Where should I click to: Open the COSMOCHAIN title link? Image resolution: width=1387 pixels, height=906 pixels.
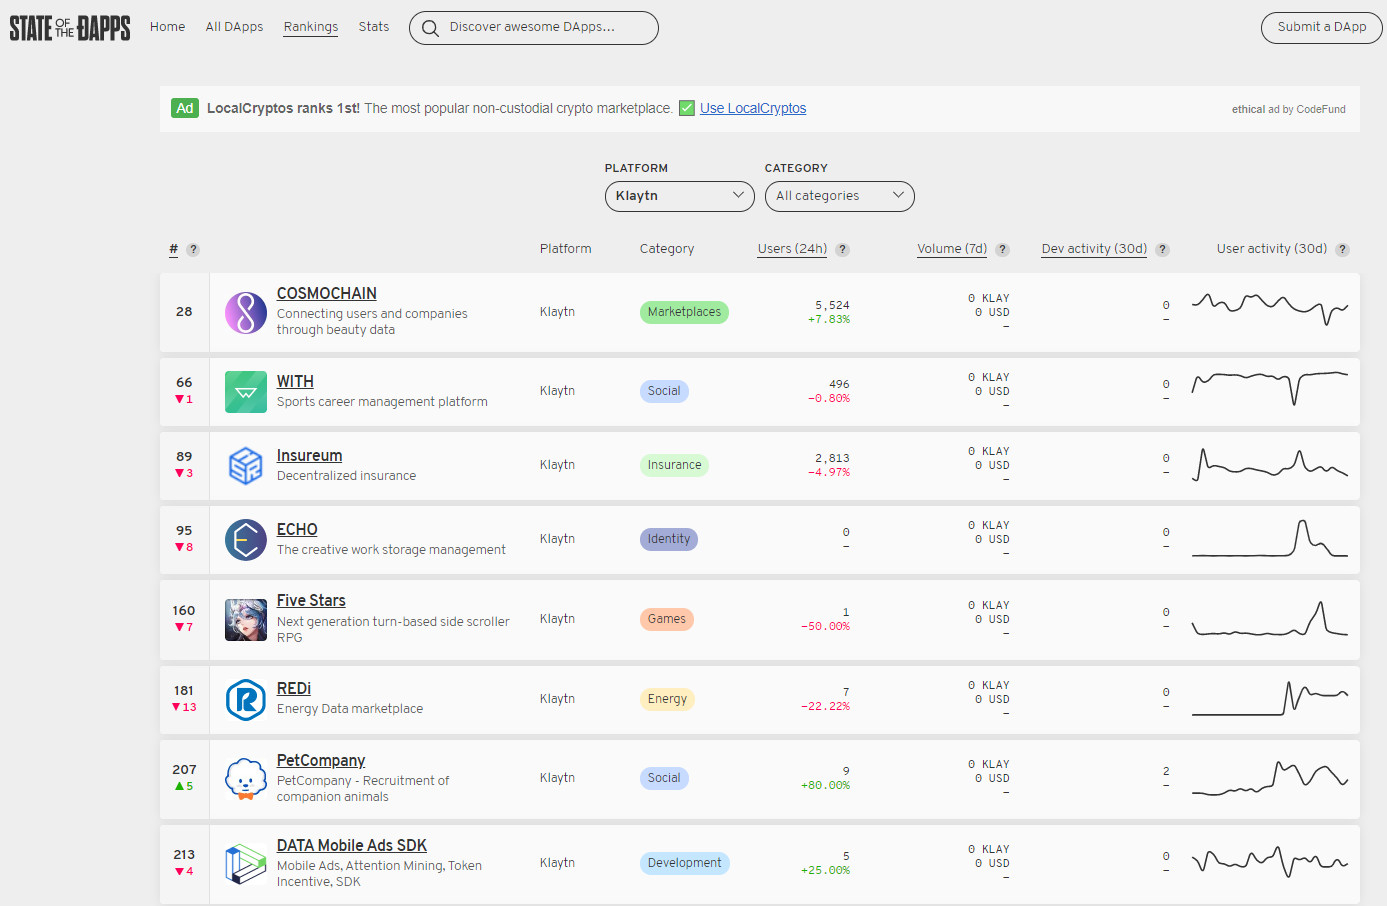(x=327, y=294)
